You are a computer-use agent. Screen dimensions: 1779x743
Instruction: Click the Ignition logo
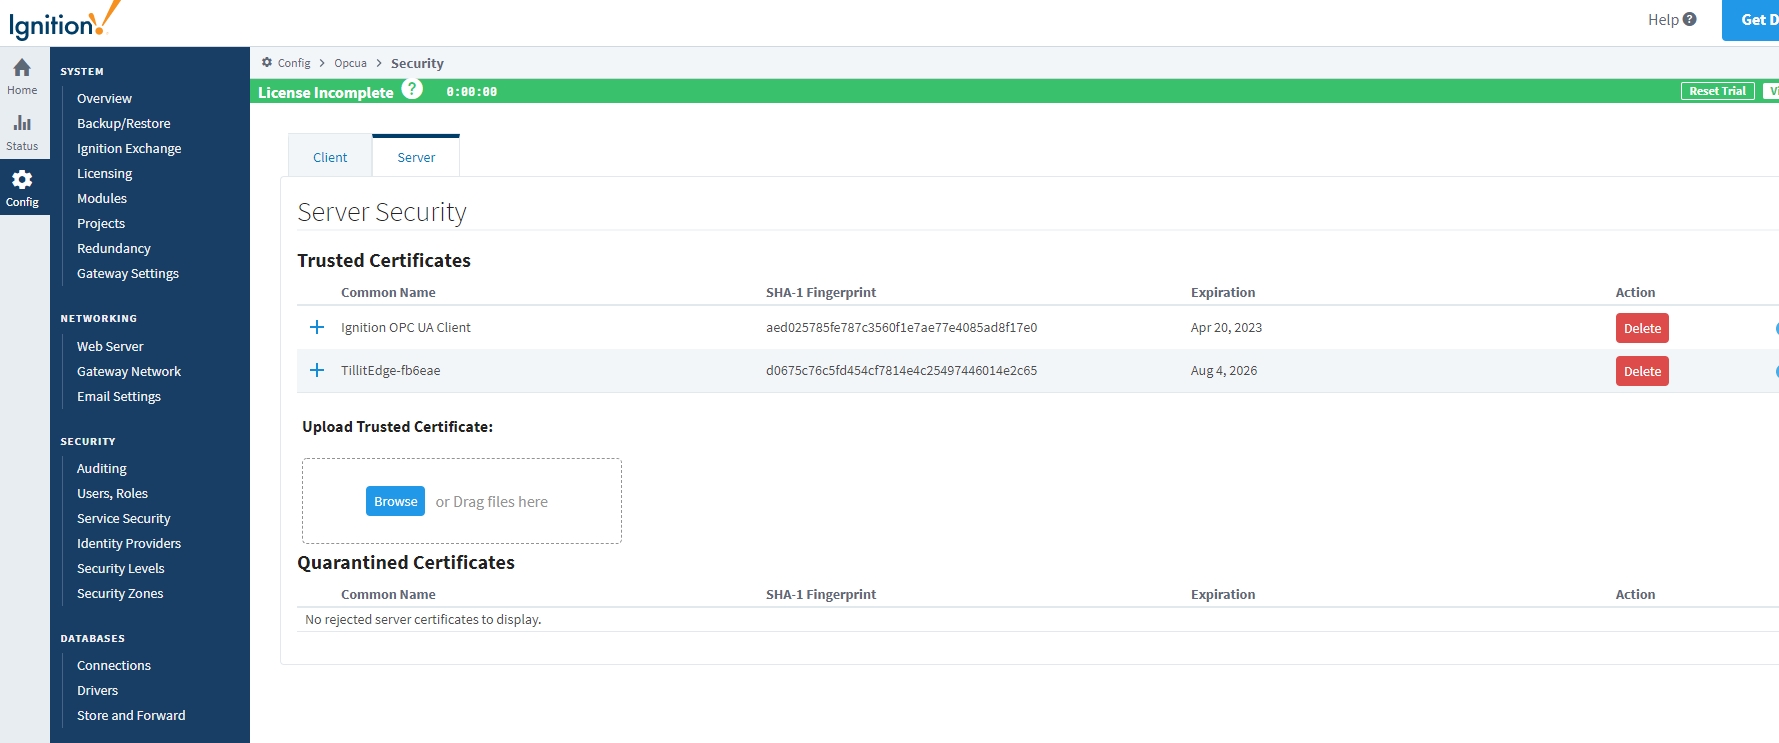click(x=62, y=22)
